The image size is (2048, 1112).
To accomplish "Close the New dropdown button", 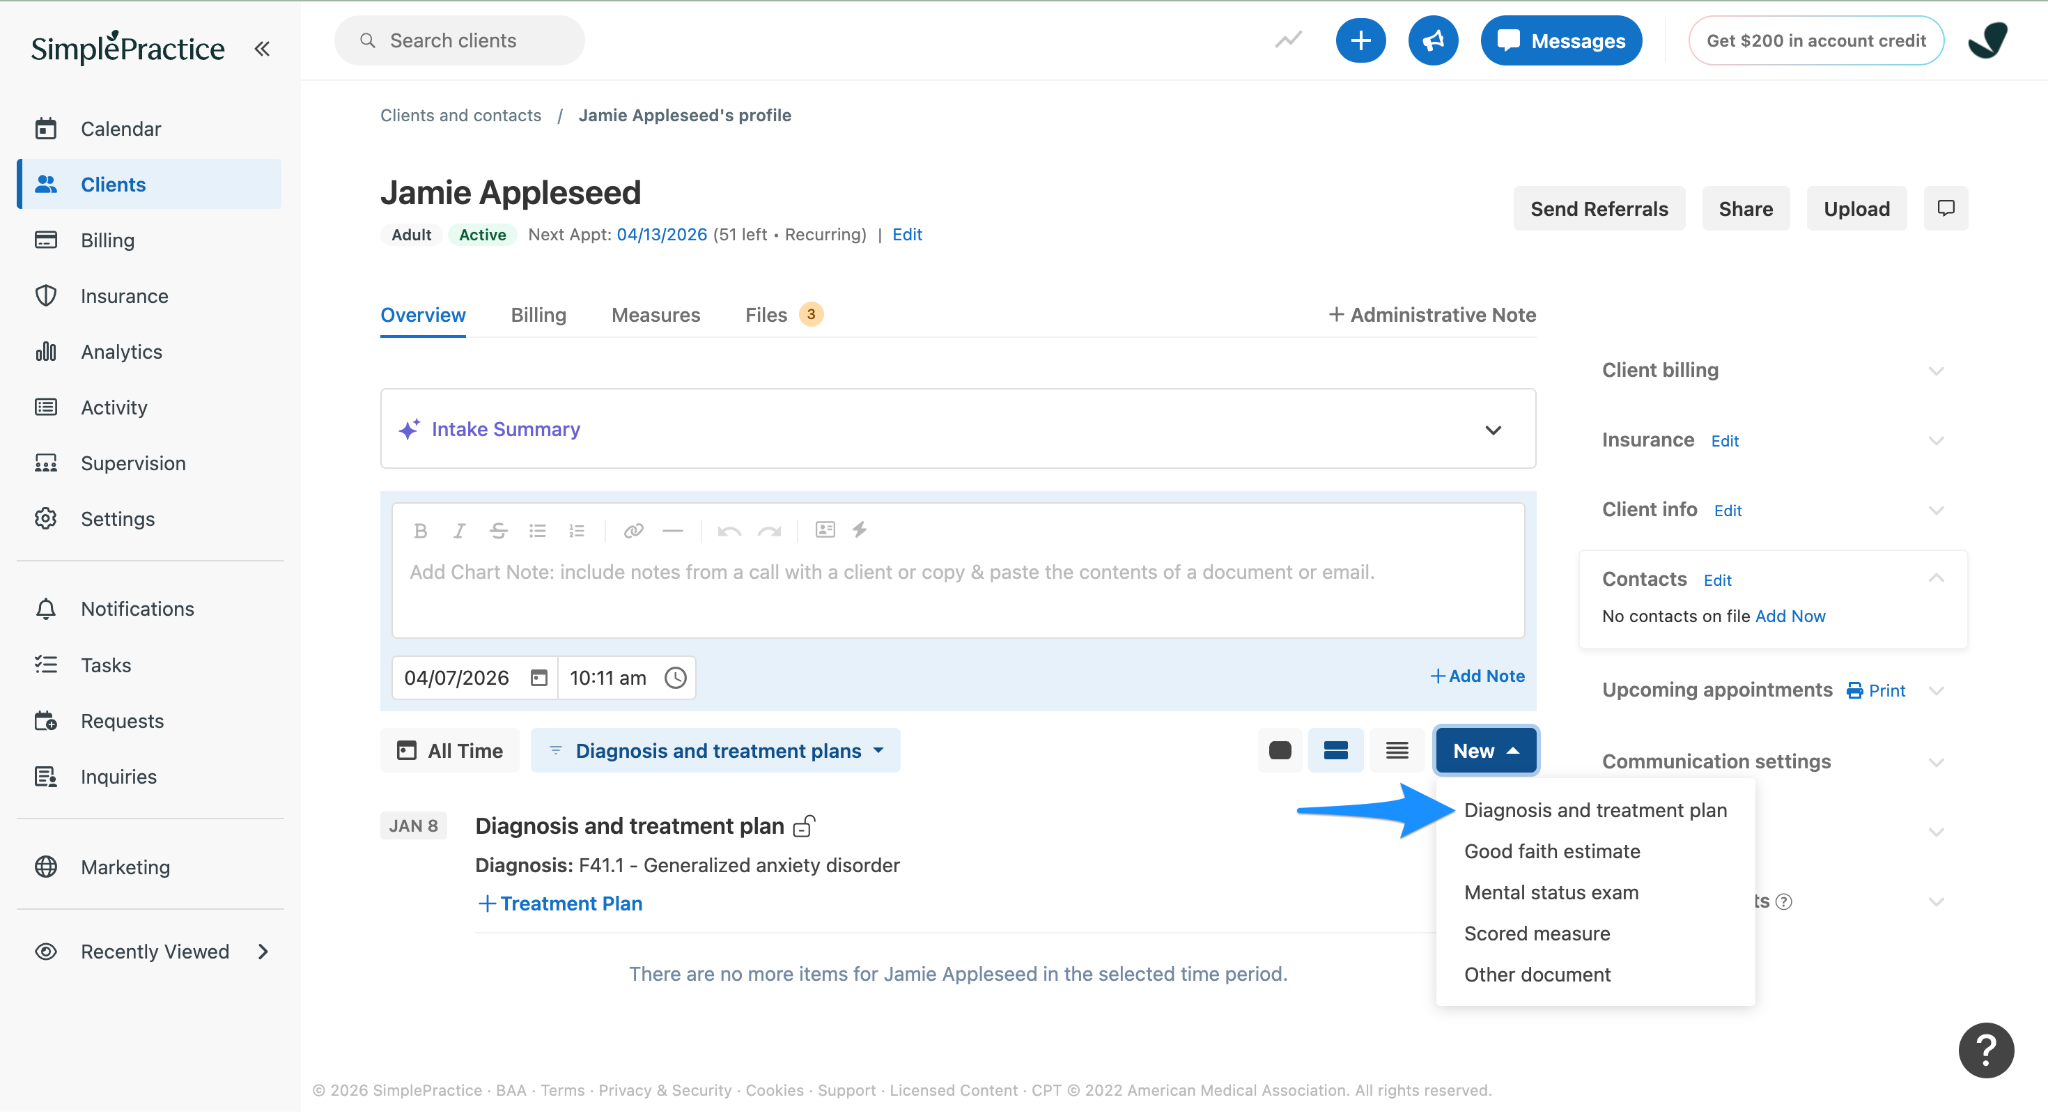I will click(x=1486, y=750).
